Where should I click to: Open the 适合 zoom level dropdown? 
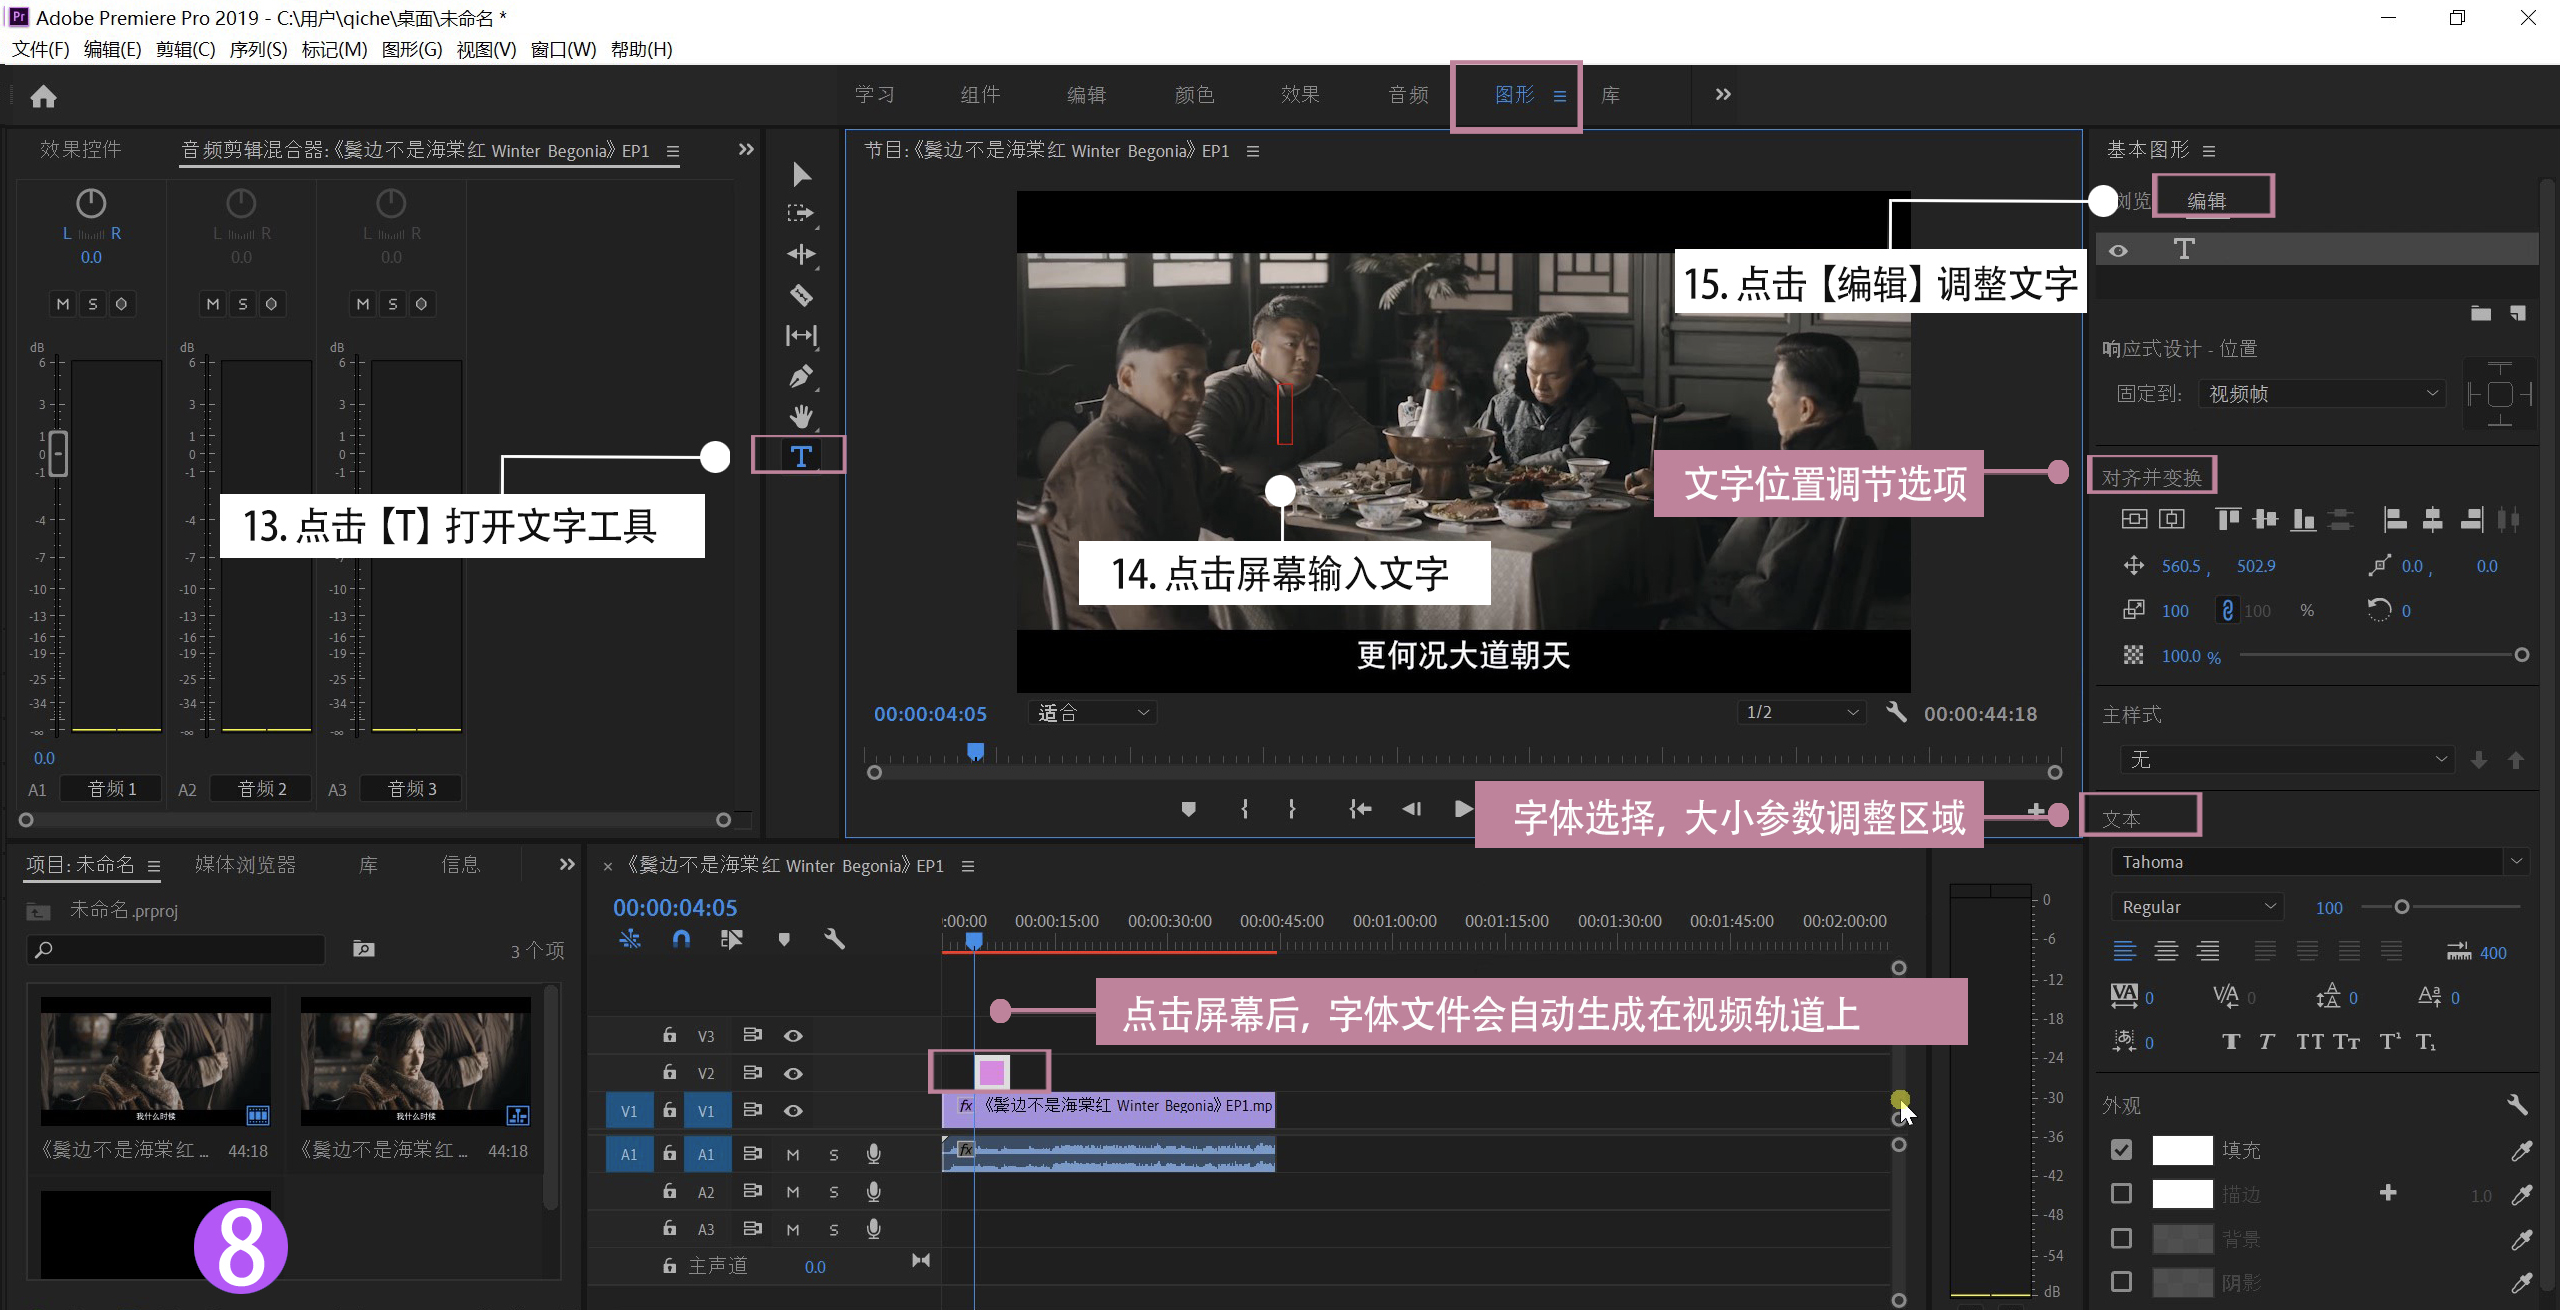[1092, 713]
